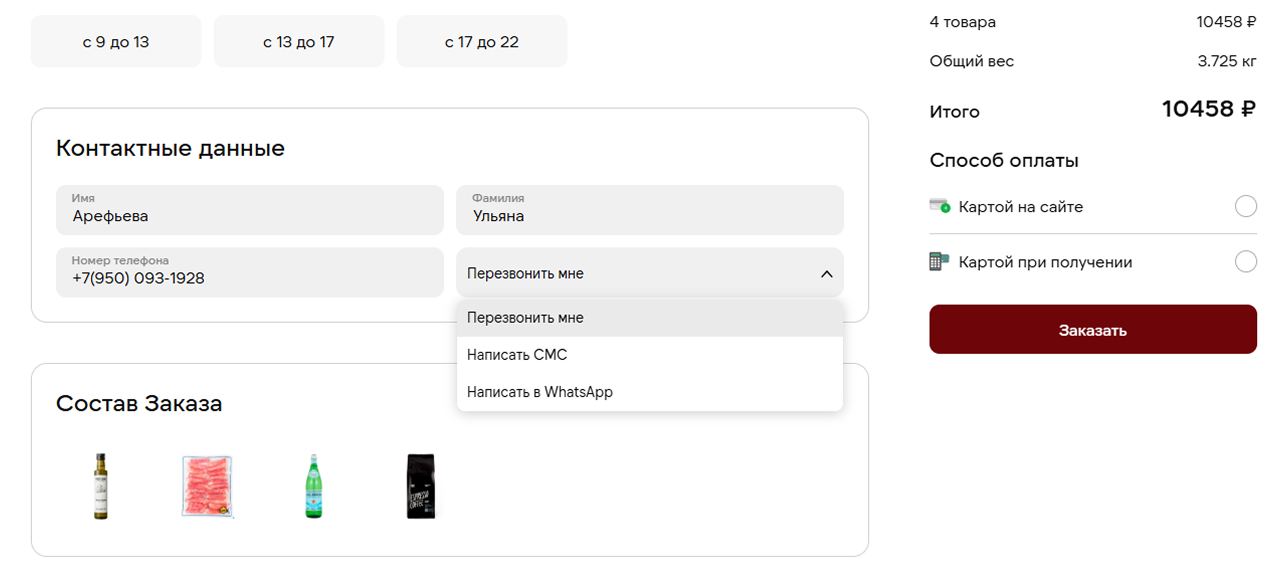This screenshot has width=1281, height=578.
Task: Click the POS terminal icon for card on delivery
Action: pyautogui.click(x=939, y=262)
